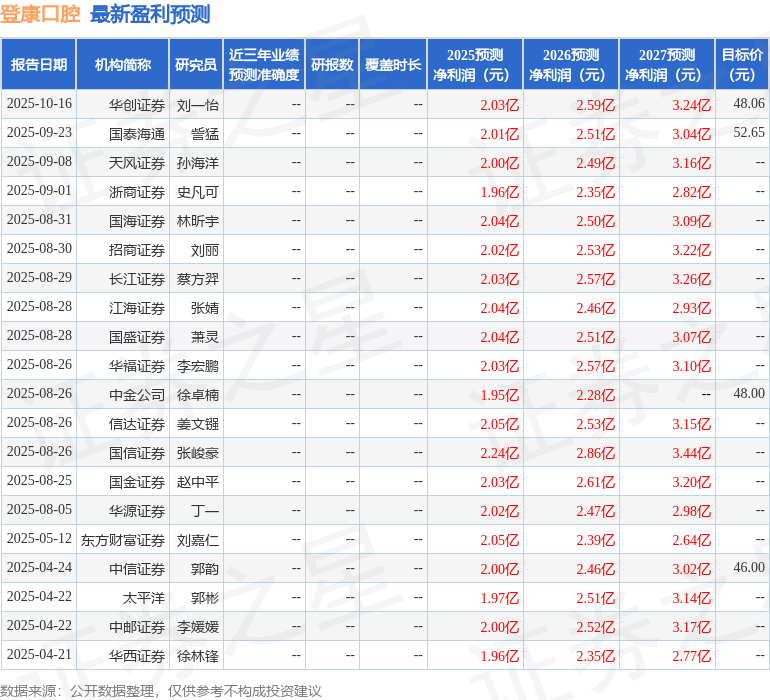Image resolution: width=770 pixels, height=700 pixels.
Task: Select analyst 徐卓楠
Action: (x=197, y=395)
